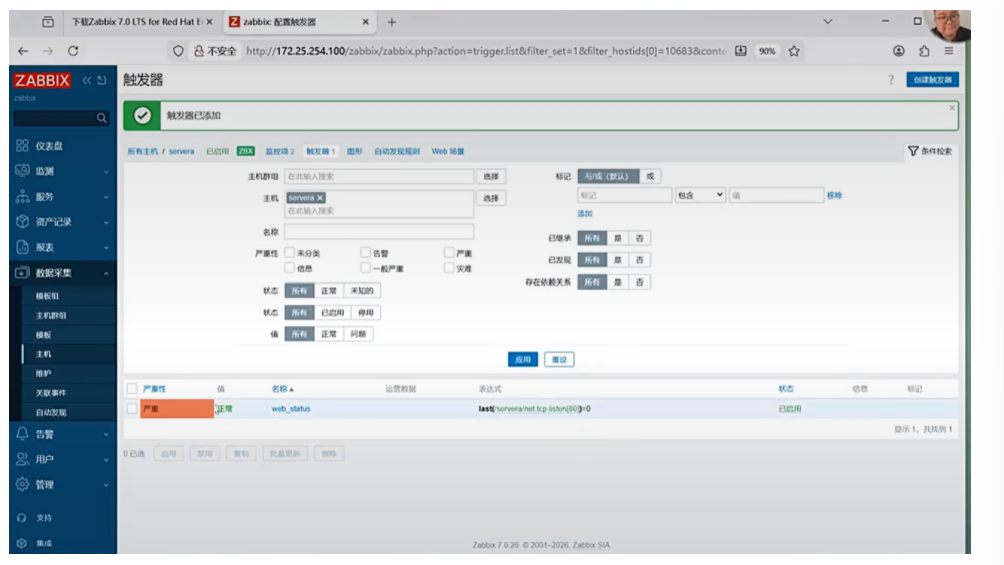1004x565 pixels.
Task: Switch to the 图形 tab
Action: click(x=354, y=151)
